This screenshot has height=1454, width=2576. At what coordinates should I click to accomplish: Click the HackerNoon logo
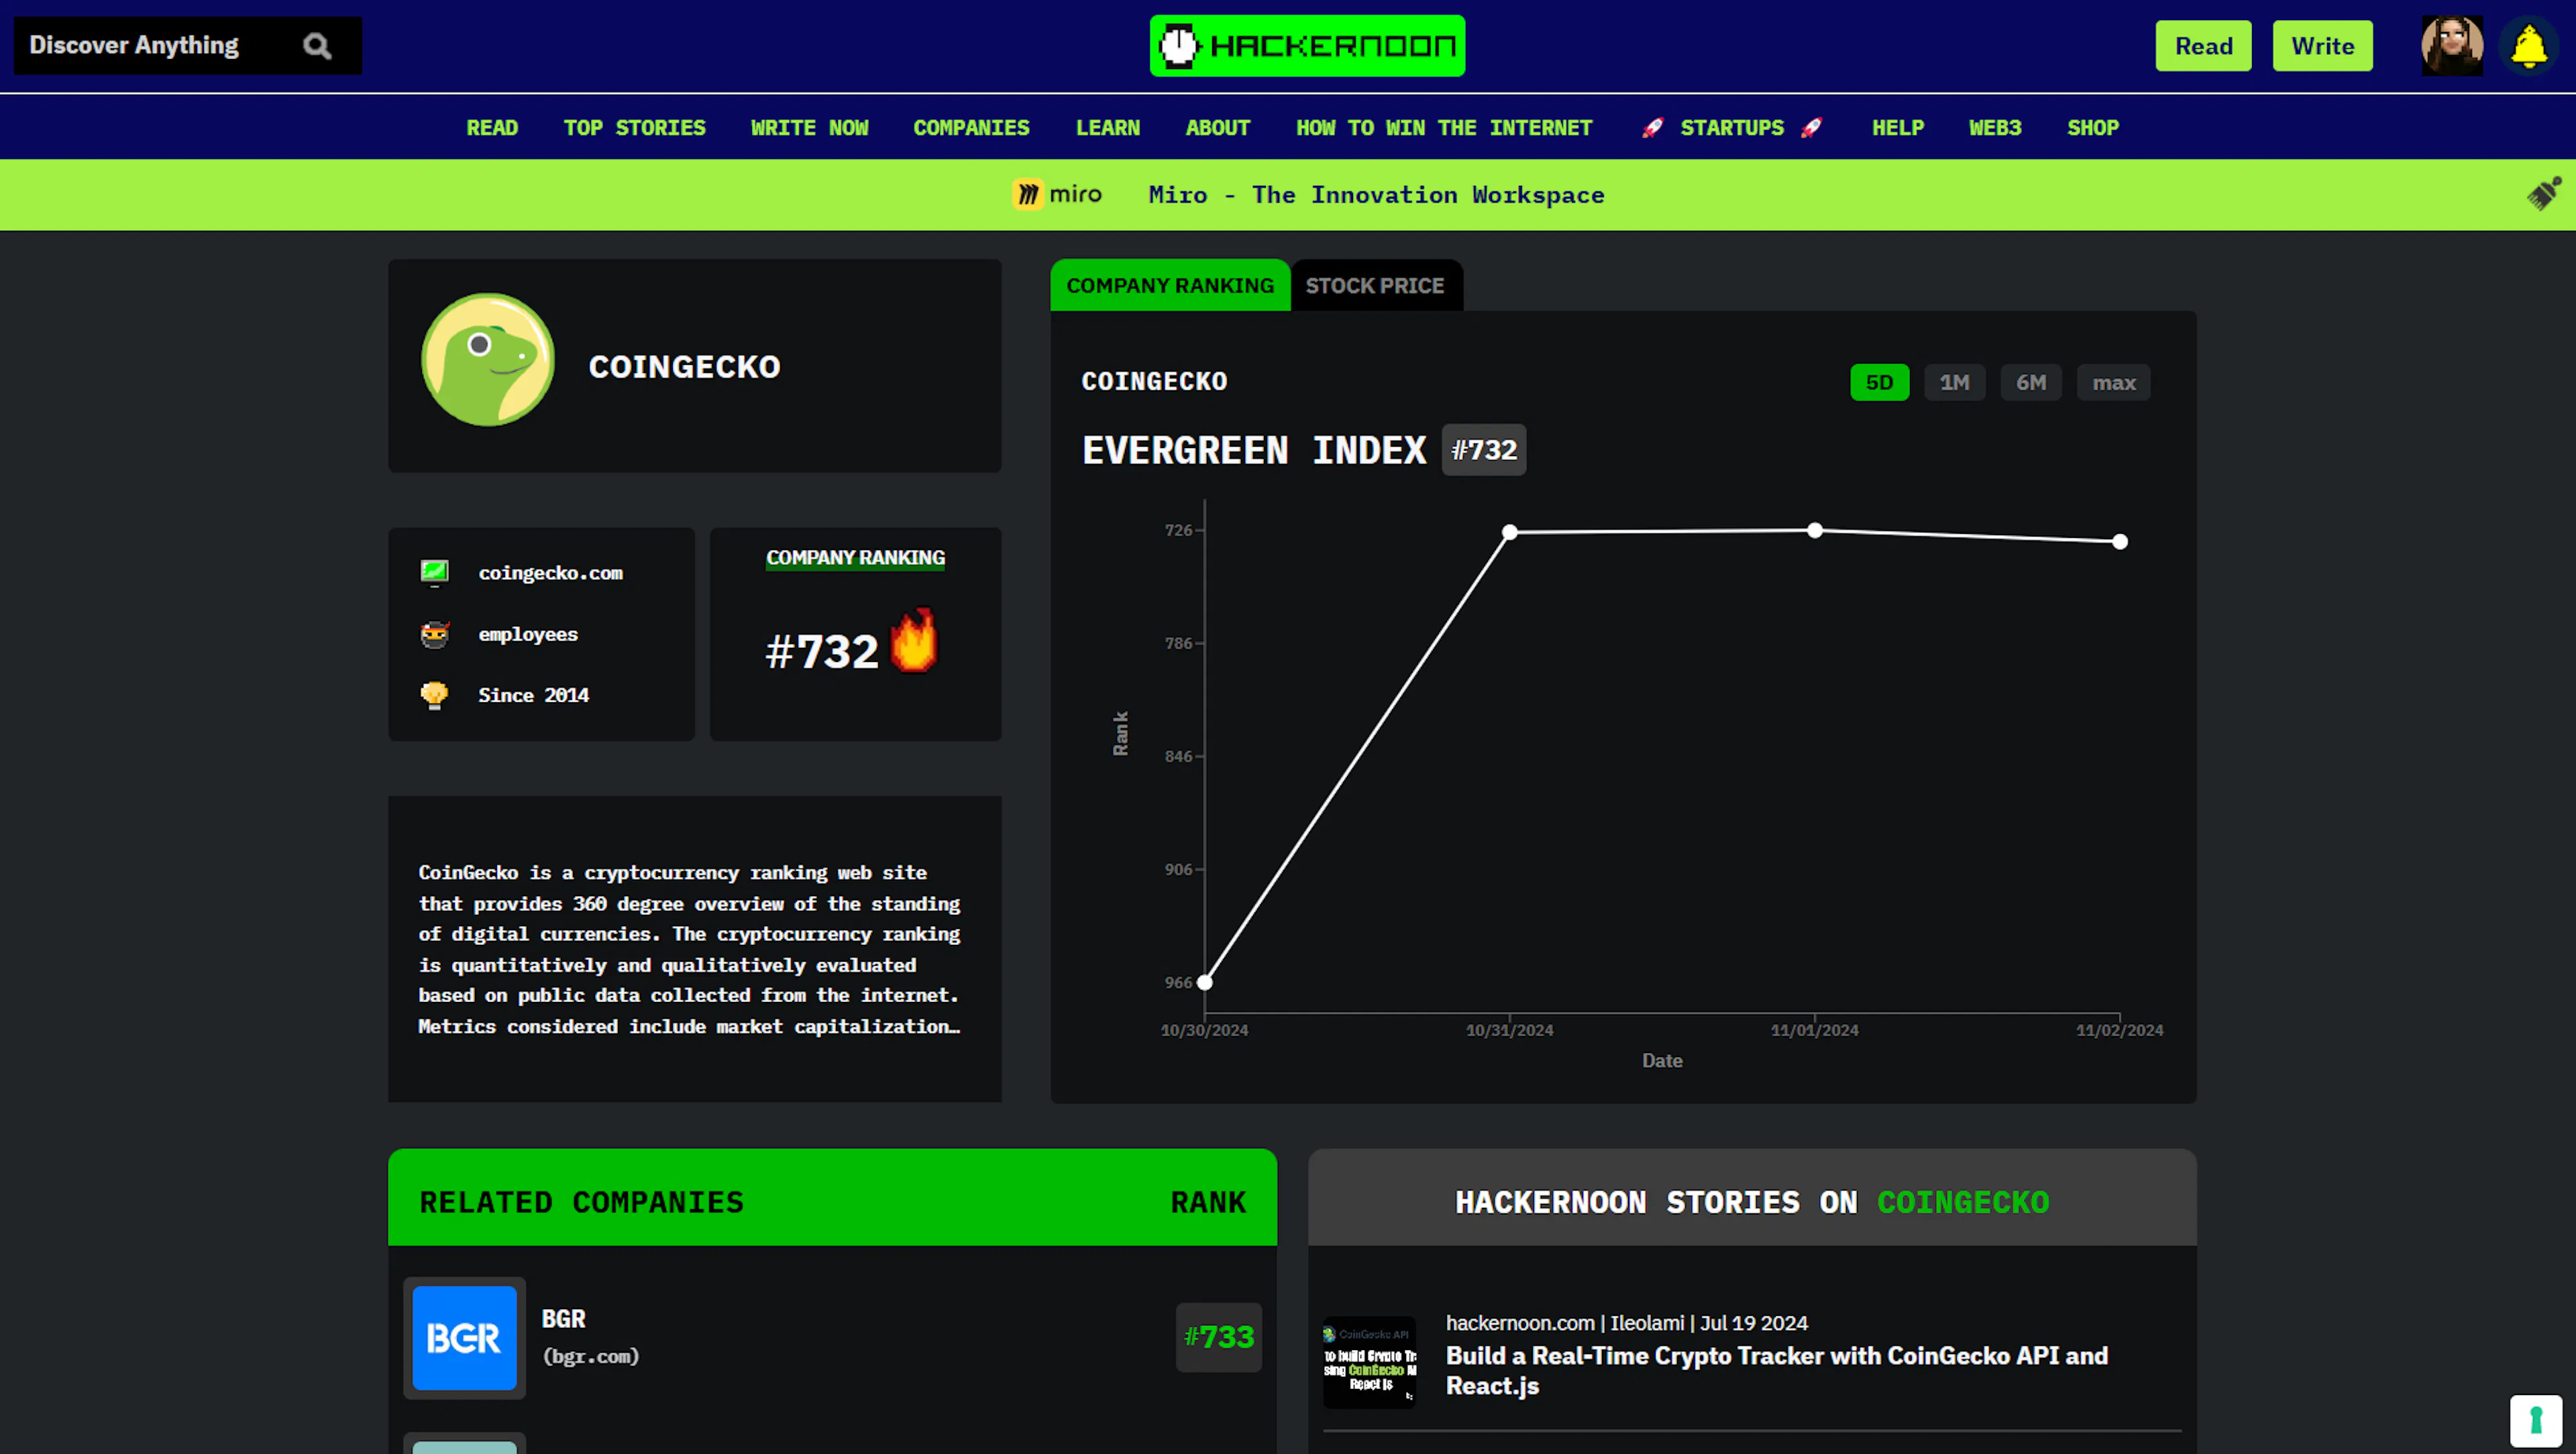pyautogui.click(x=1307, y=46)
